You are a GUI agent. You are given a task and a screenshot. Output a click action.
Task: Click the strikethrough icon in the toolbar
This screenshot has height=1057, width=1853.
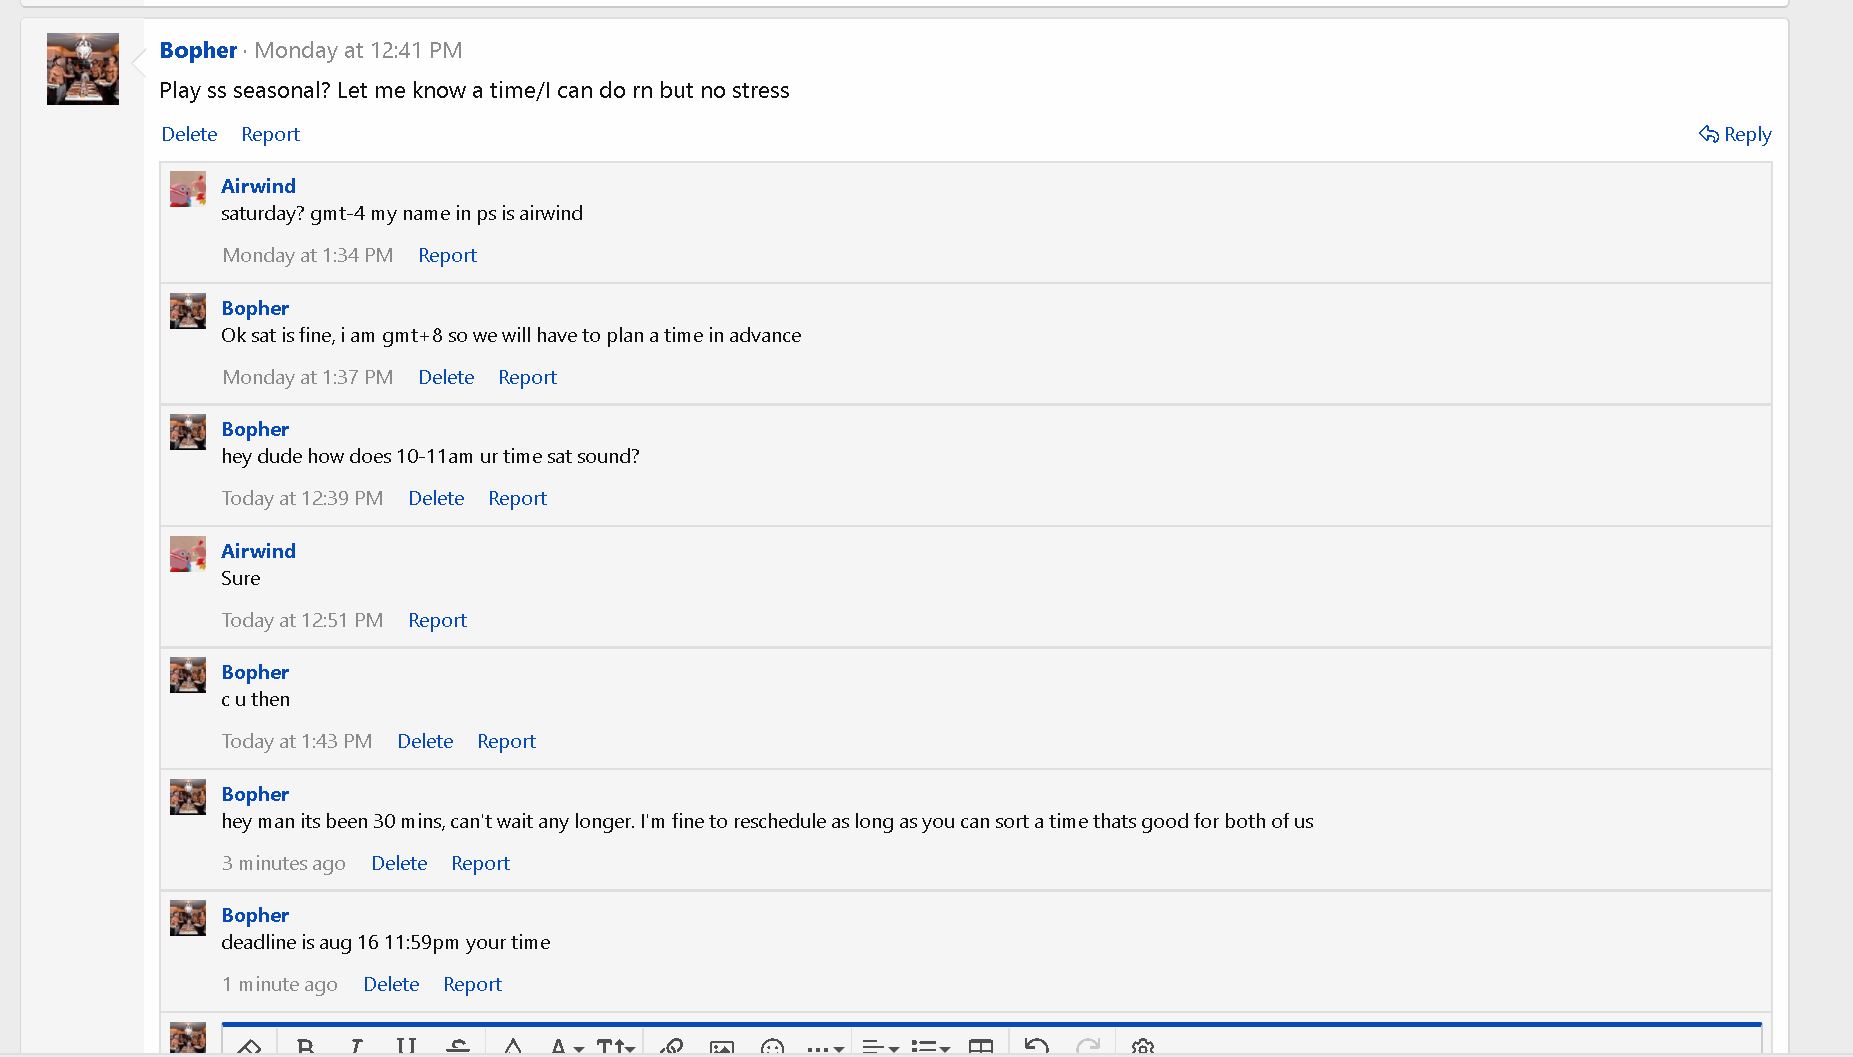click(x=458, y=1047)
